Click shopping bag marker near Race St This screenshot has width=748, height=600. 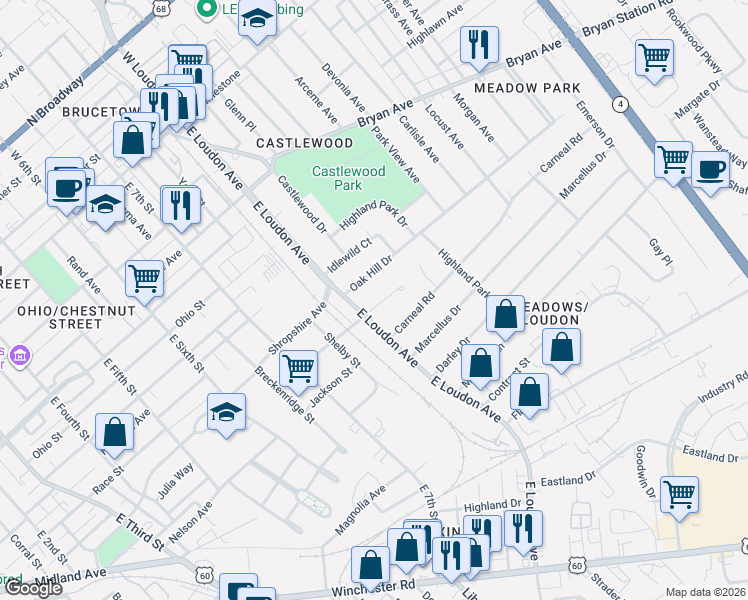(x=114, y=433)
